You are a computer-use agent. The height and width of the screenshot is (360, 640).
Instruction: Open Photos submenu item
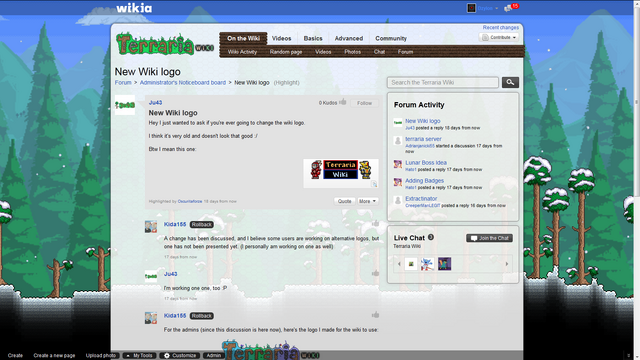click(x=353, y=52)
